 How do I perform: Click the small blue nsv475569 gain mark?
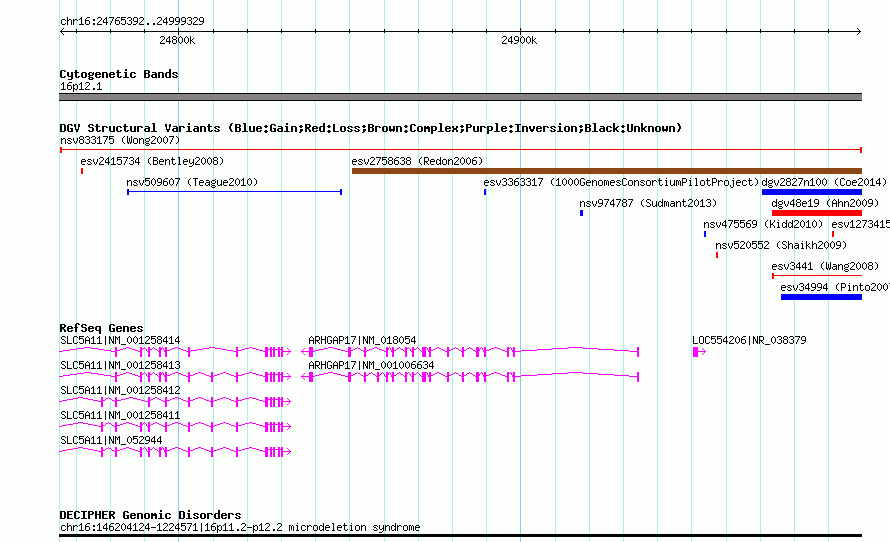pos(705,234)
